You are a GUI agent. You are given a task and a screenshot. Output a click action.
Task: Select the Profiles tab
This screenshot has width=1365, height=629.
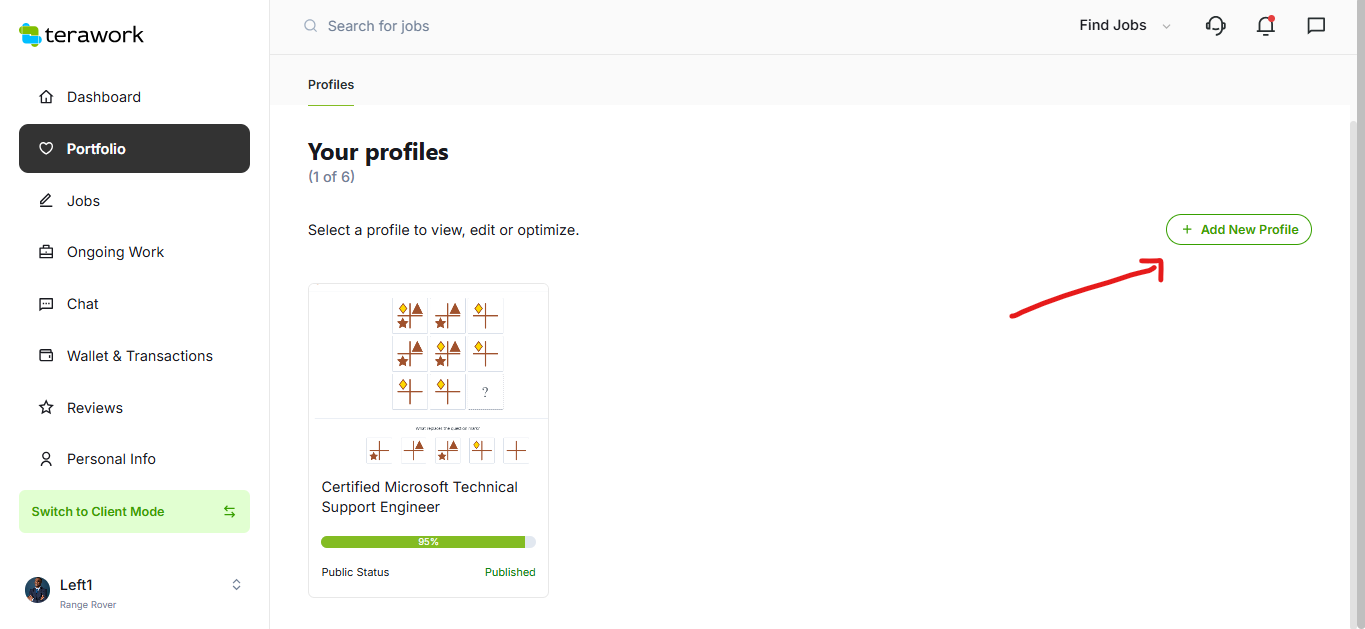[x=331, y=85]
